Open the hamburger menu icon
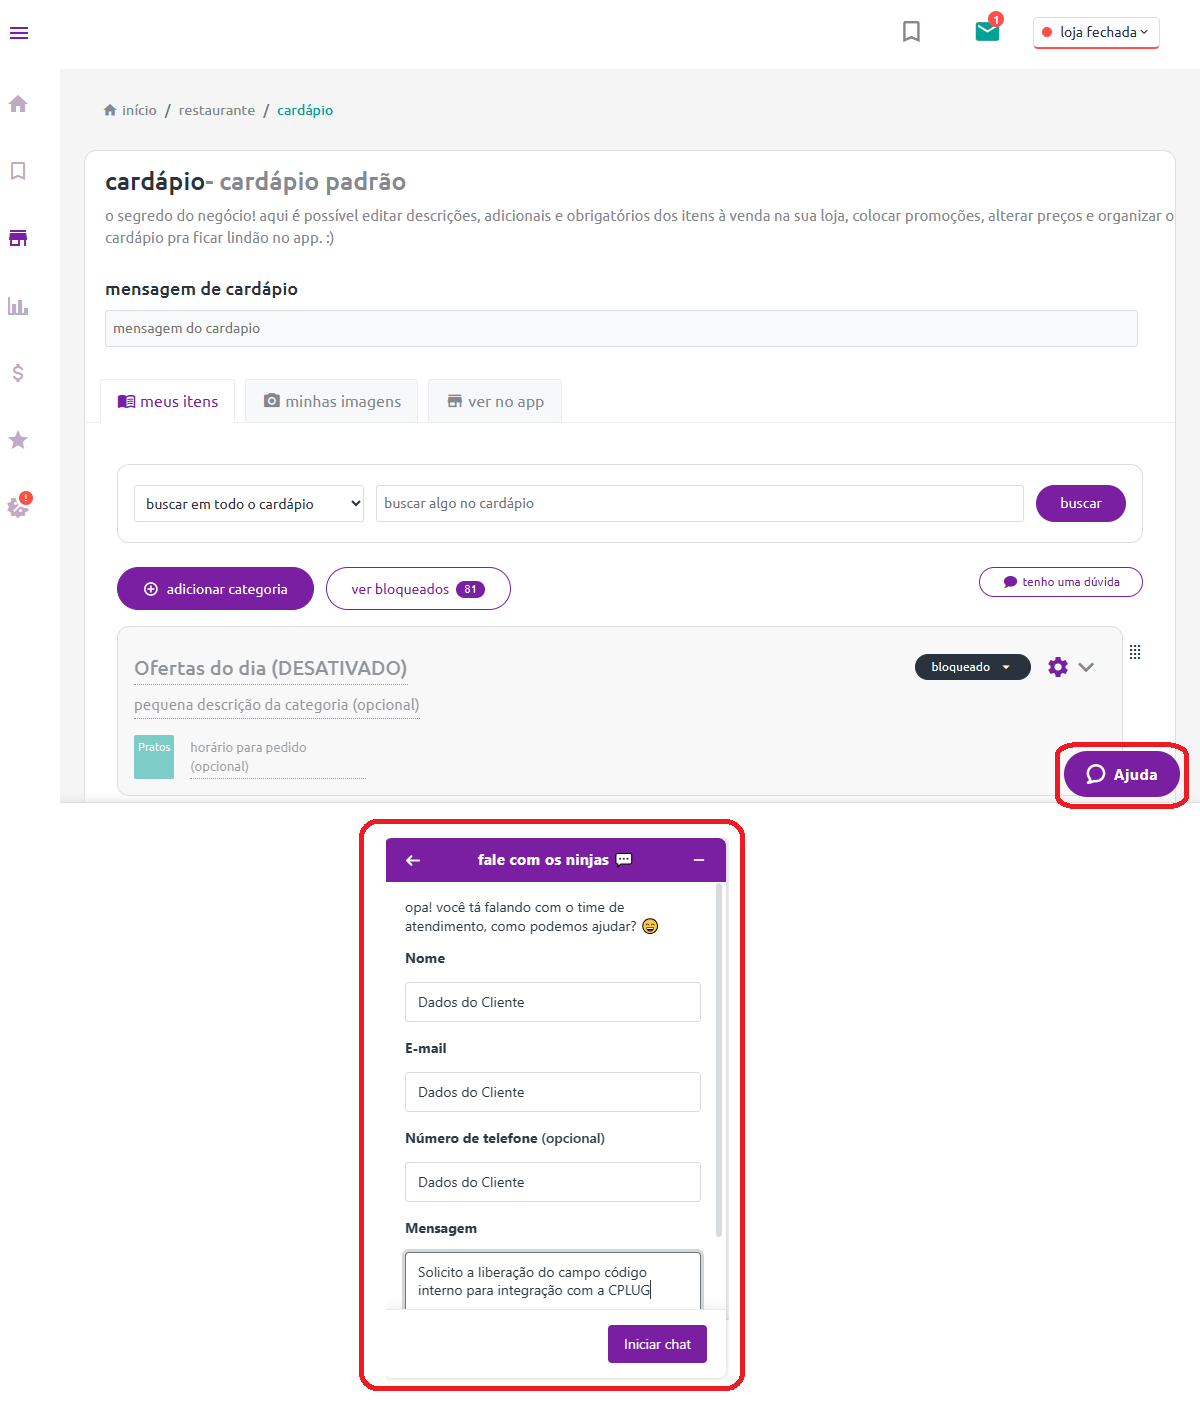The height and width of the screenshot is (1406, 1200). (x=19, y=33)
